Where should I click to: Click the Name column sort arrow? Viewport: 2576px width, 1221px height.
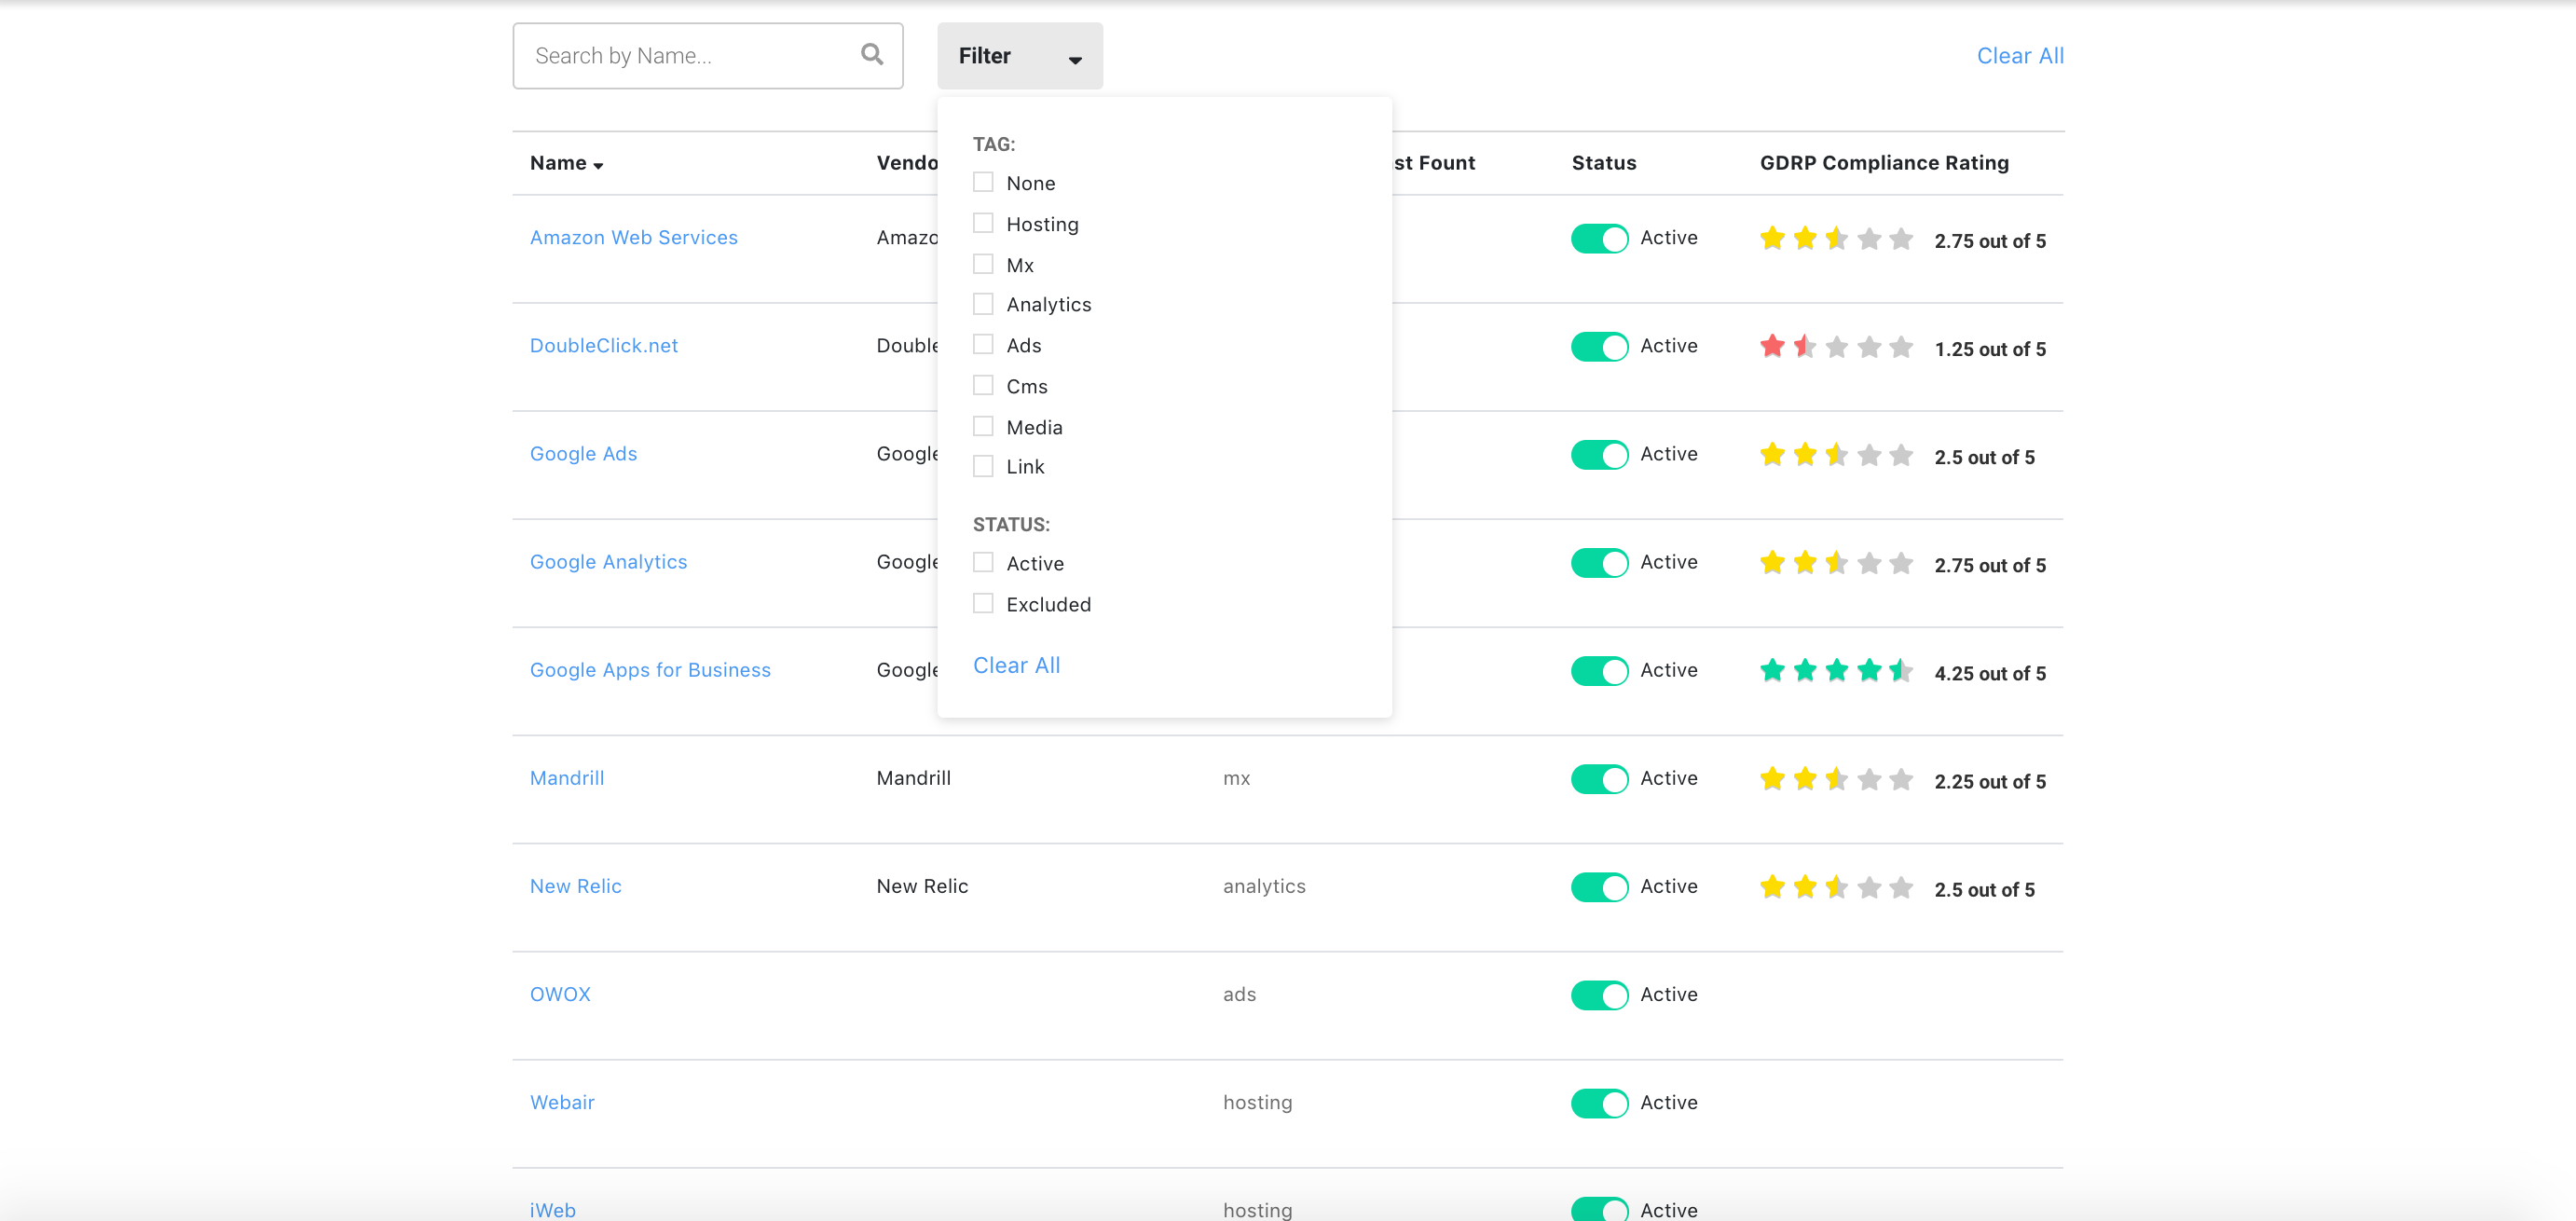pyautogui.click(x=598, y=165)
